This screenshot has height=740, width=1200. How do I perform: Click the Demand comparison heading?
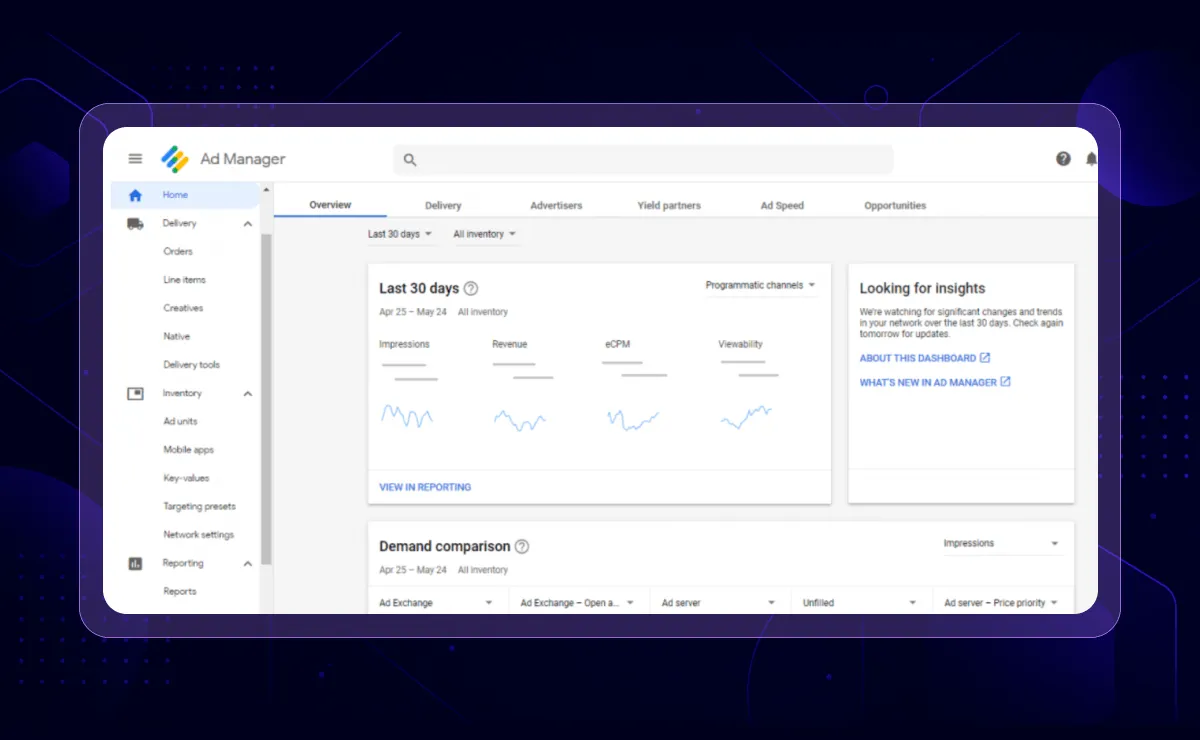coord(445,547)
